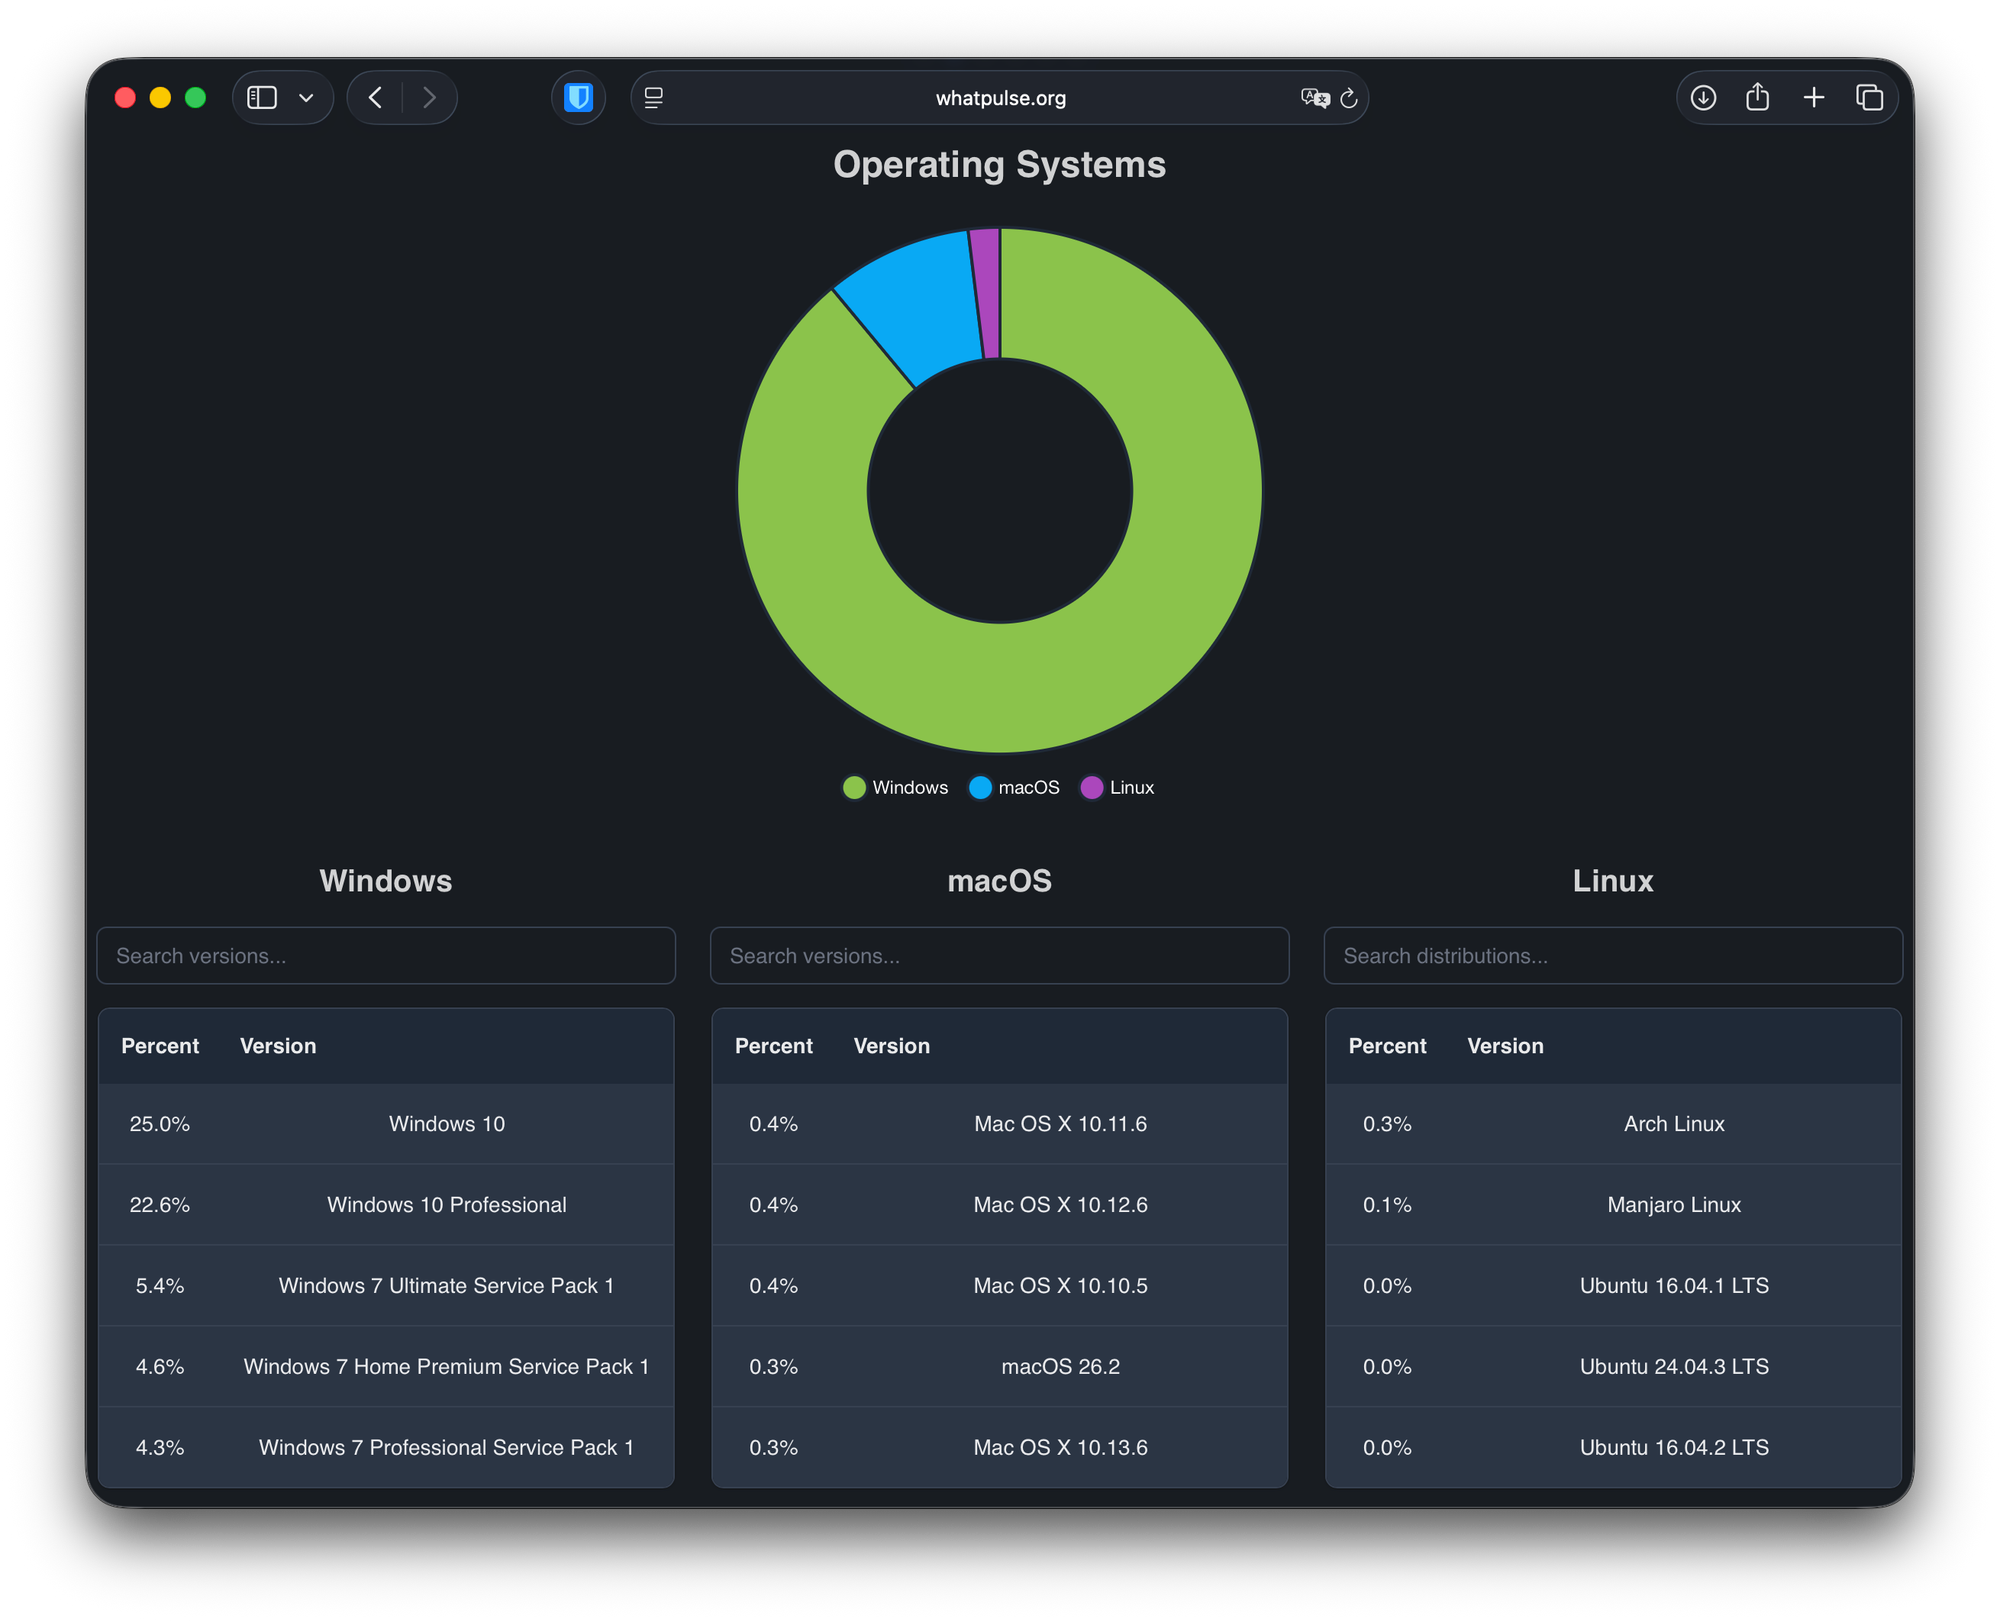Screen dimensions: 2000x1621
Task: Click the Windows search versions field
Action: pos(386,956)
